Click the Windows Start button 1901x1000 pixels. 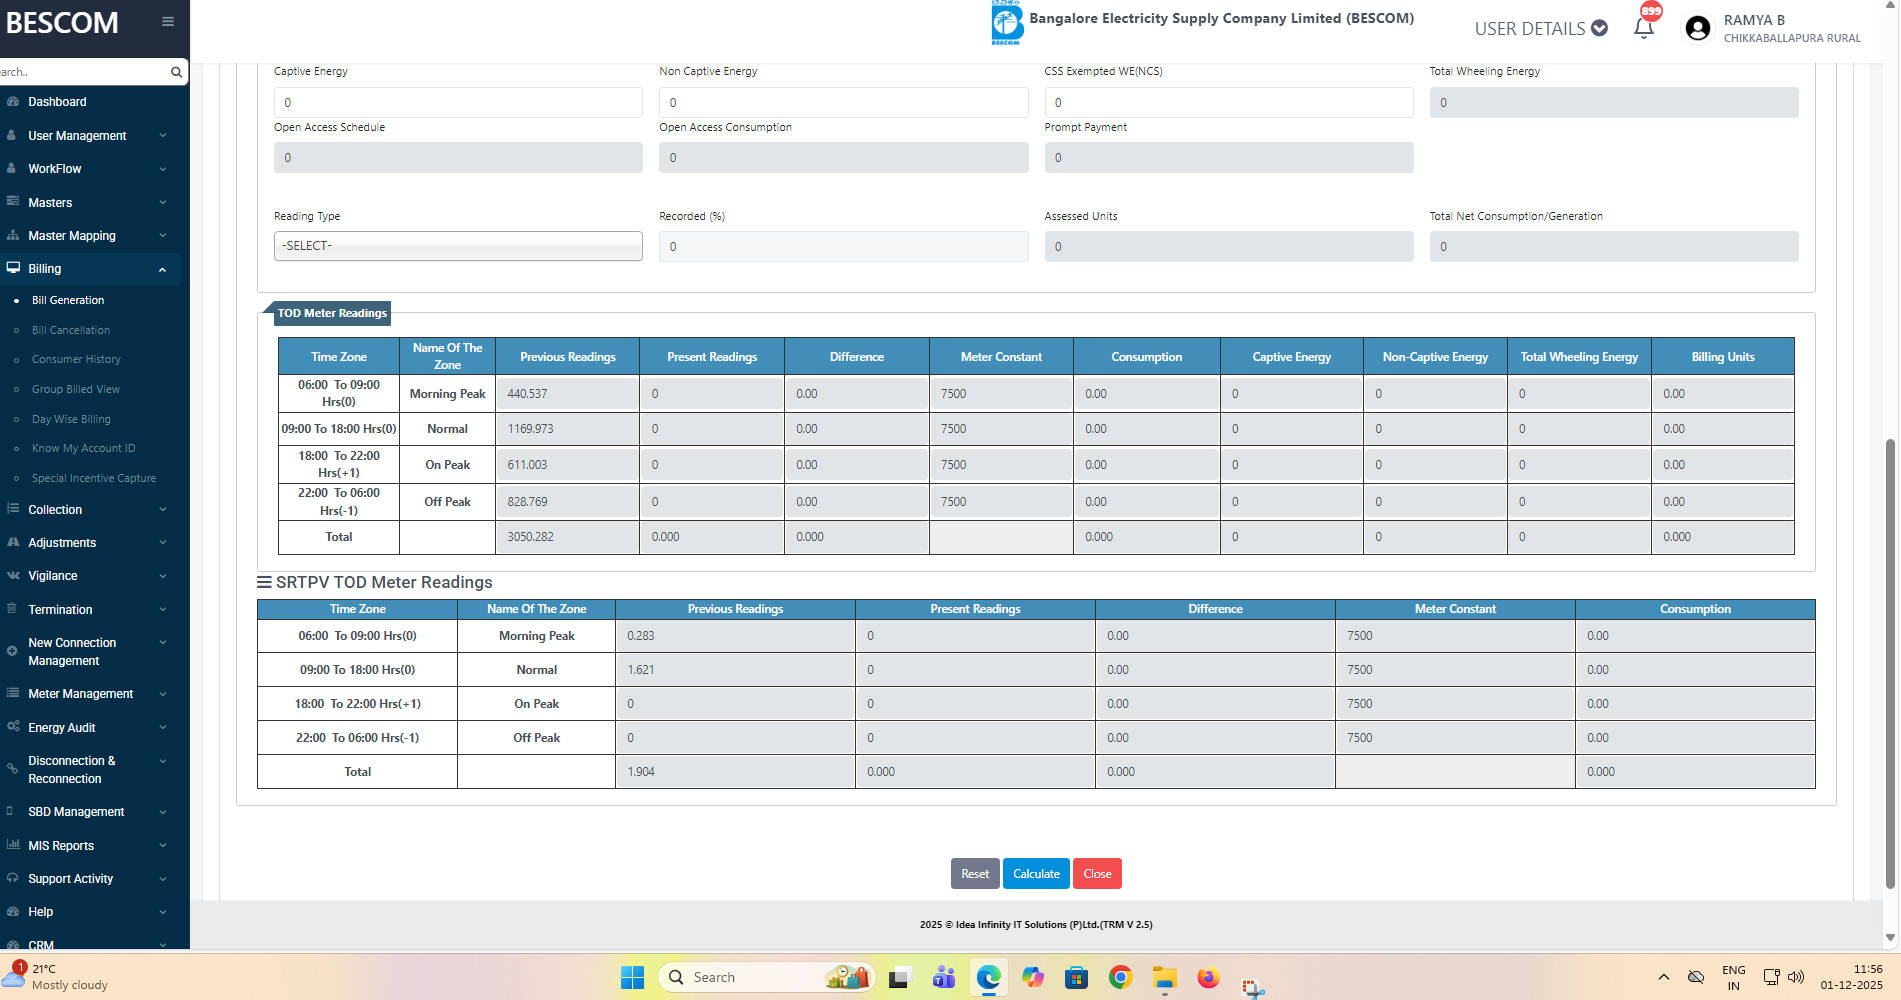632,978
